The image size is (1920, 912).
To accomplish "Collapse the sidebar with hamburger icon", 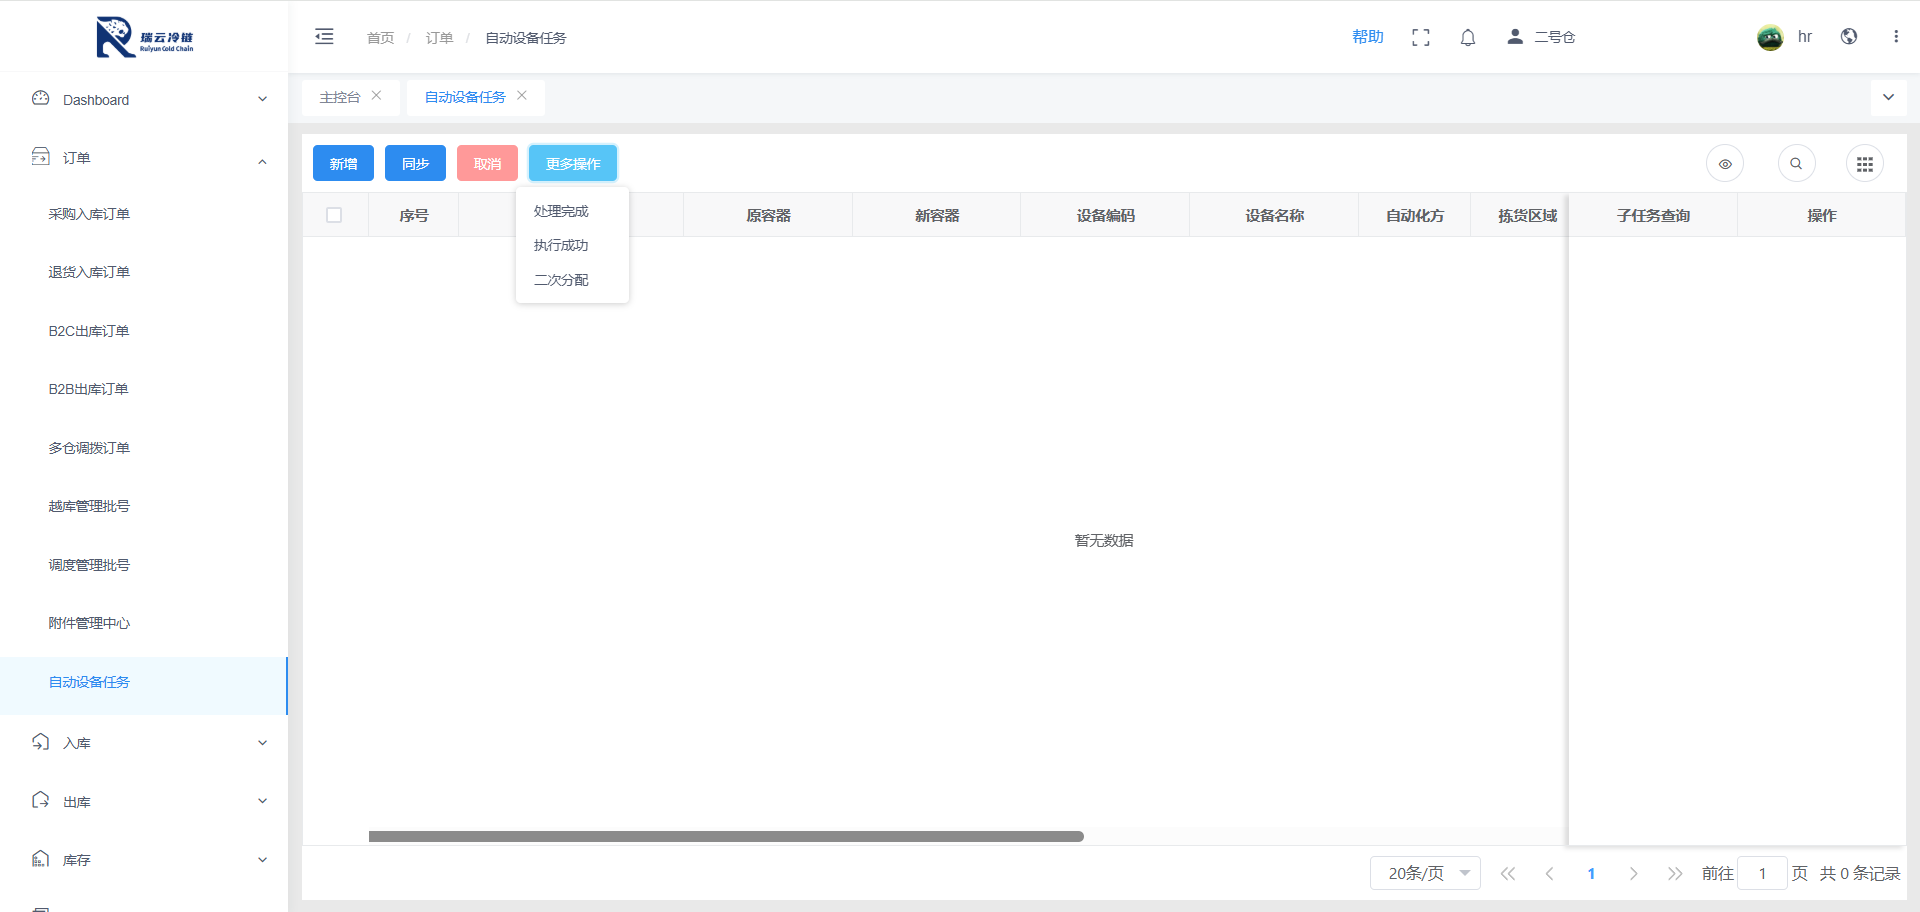I will coord(324,37).
